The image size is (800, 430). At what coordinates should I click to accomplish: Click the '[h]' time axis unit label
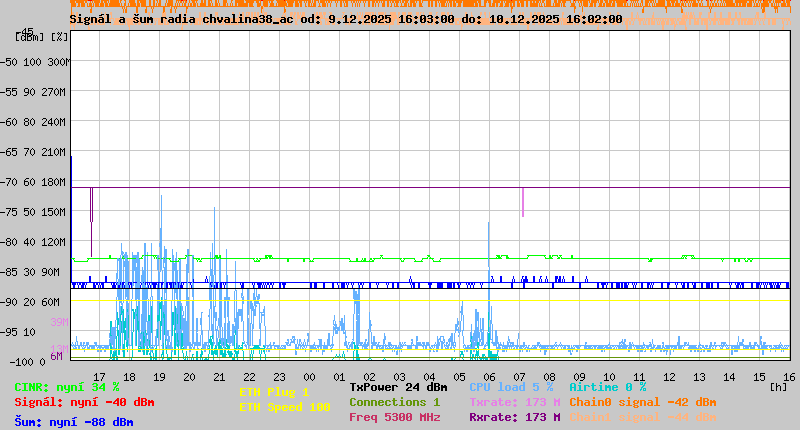point(779,388)
